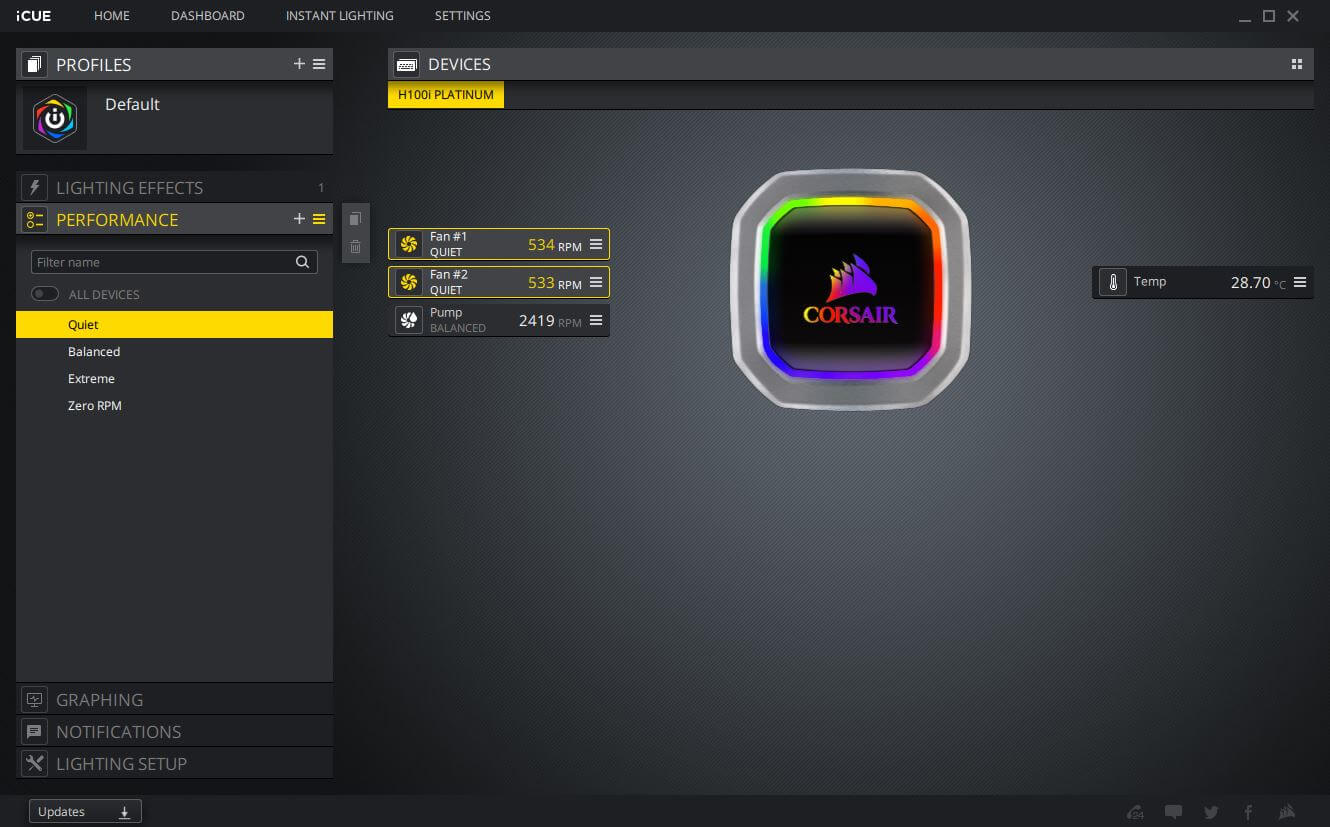Open the Facebook link icon
This screenshot has height=827, width=1330.
[1248, 812]
